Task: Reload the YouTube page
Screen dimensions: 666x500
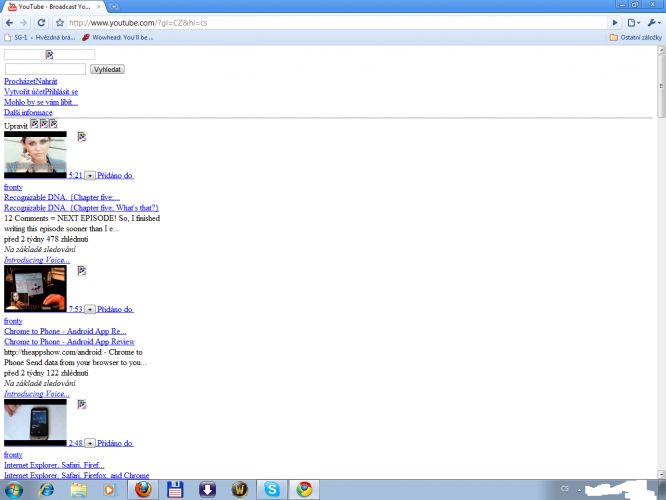Action: point(41,23)
